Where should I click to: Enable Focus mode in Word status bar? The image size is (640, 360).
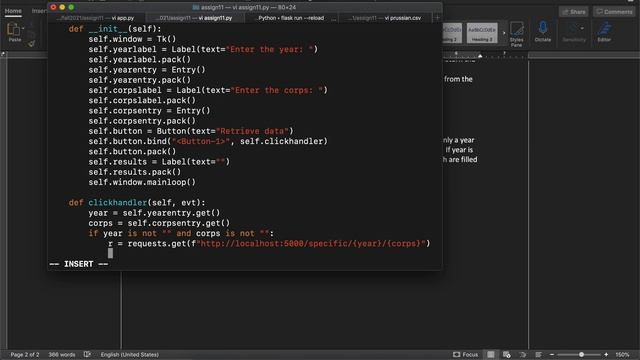pos(466,355)
